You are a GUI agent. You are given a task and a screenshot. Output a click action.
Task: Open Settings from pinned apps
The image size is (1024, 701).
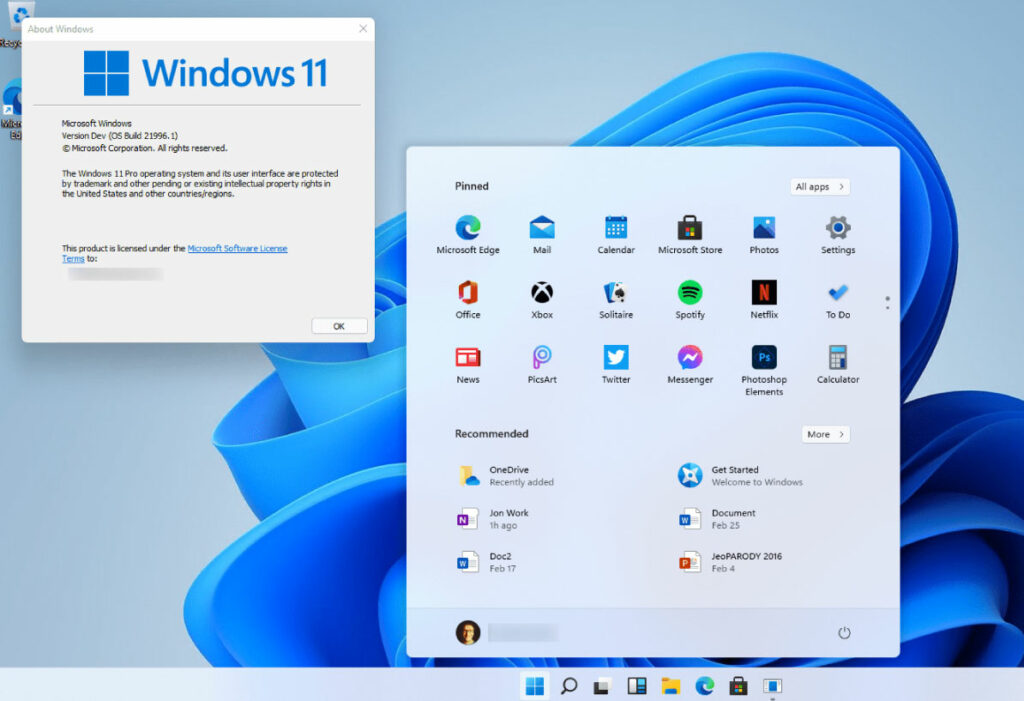click(838, 235)
